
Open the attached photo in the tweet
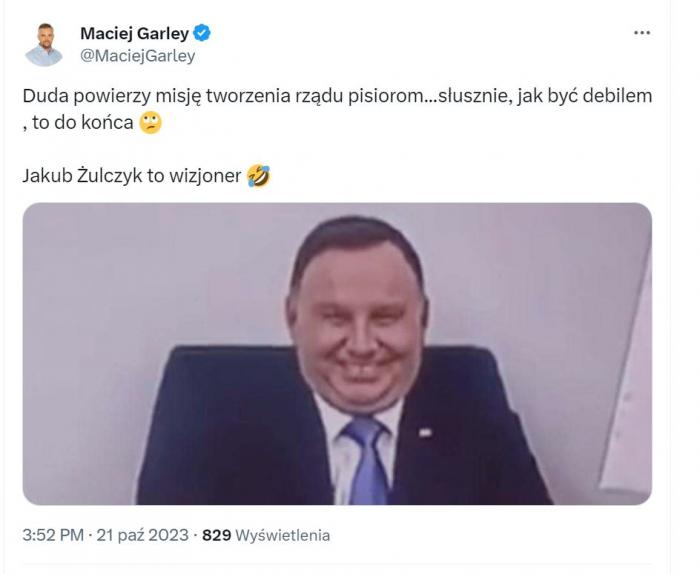[337, 354]
